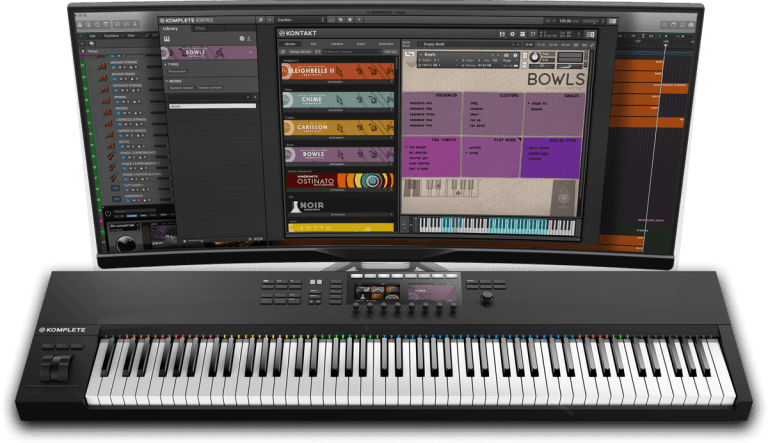Open Instruments dropdown under Noir

[x=340, y=215]
